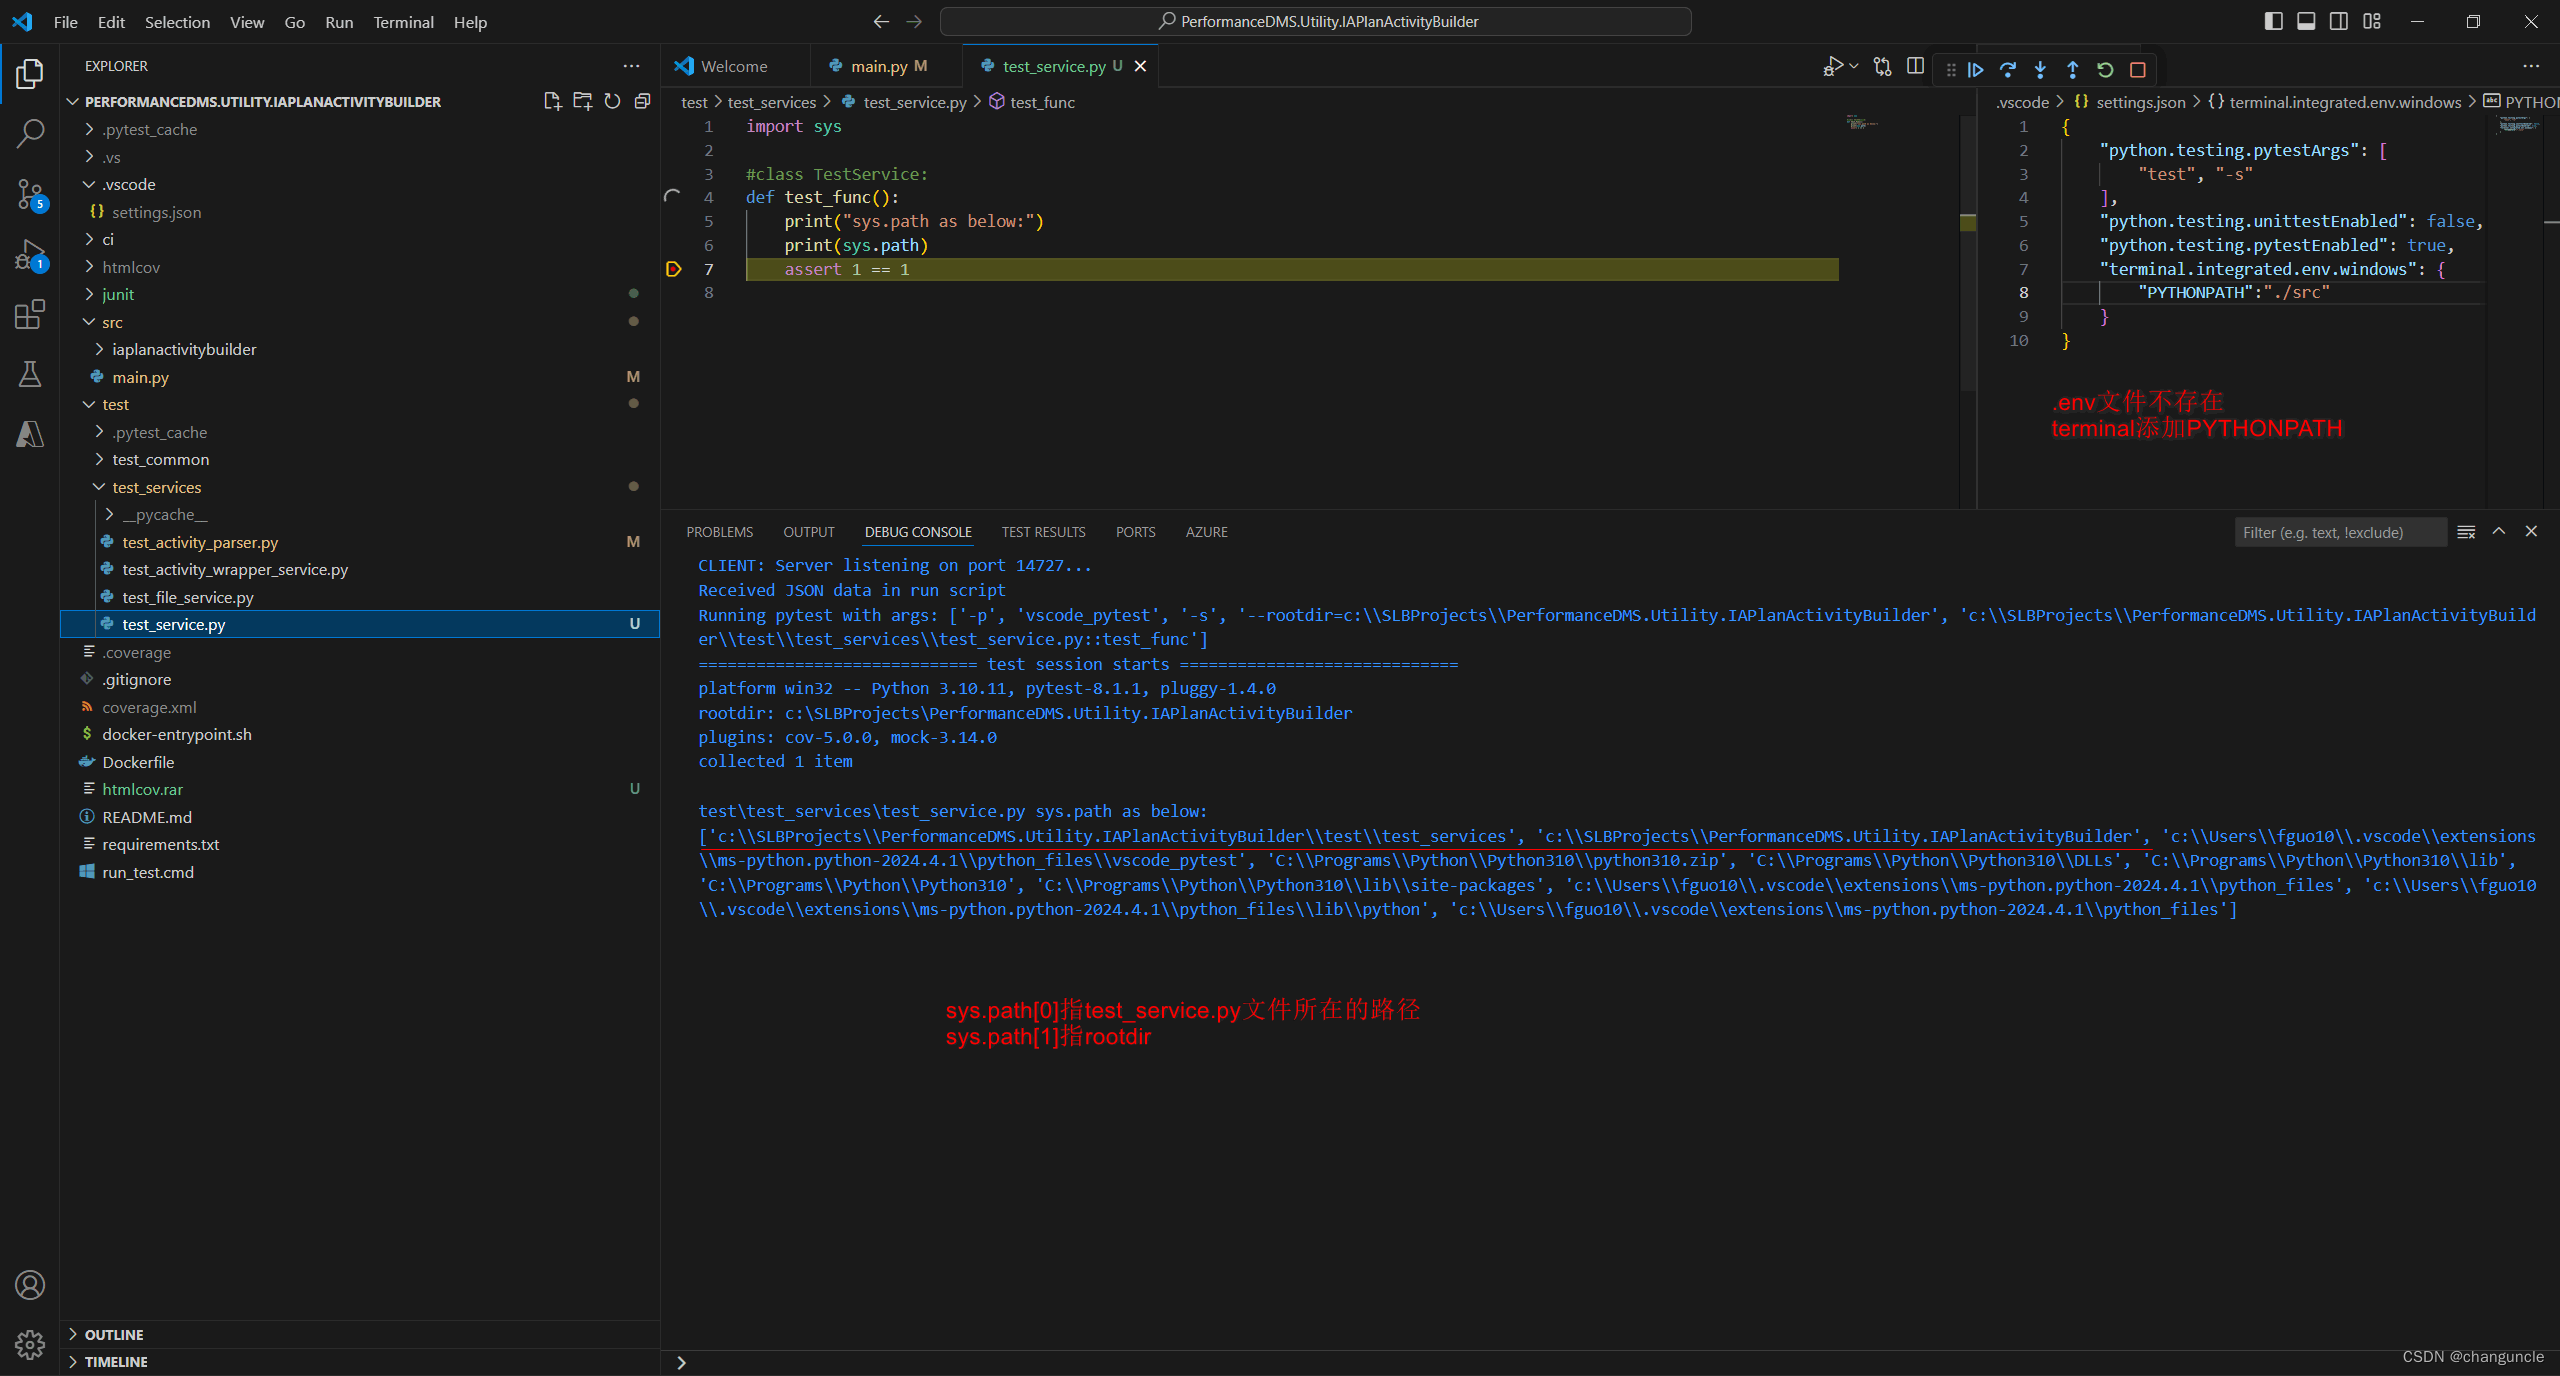Screen dimensions: 2560x1376
Task: Click the command center search box
Action: (1316, 21)
